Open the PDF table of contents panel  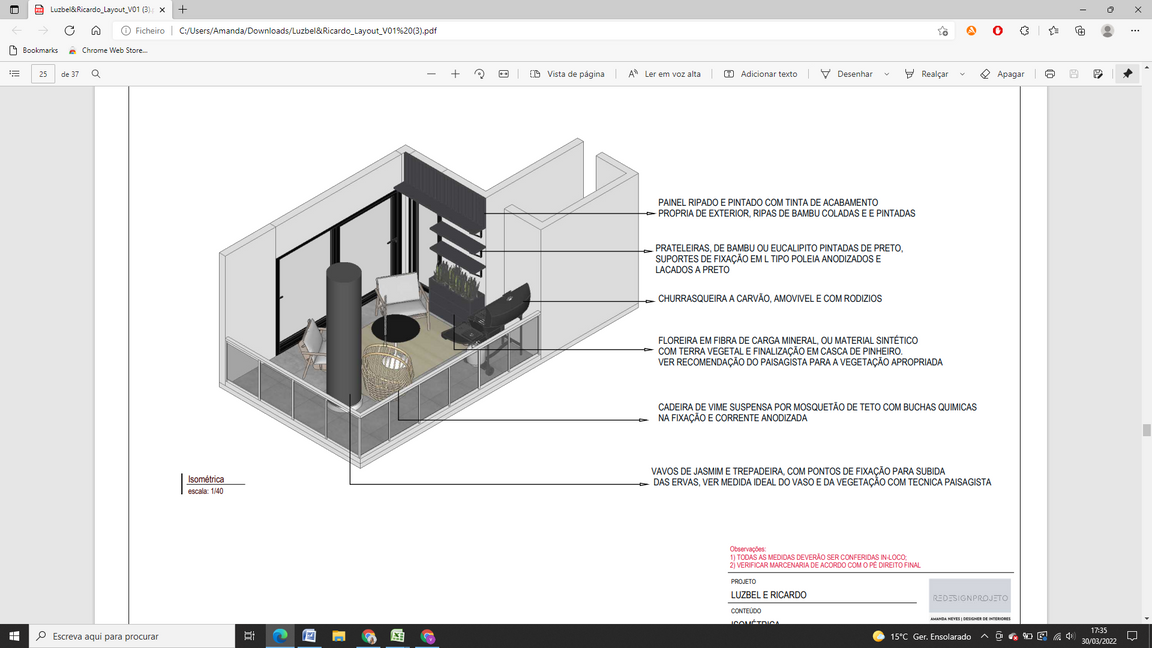point(14,73)
